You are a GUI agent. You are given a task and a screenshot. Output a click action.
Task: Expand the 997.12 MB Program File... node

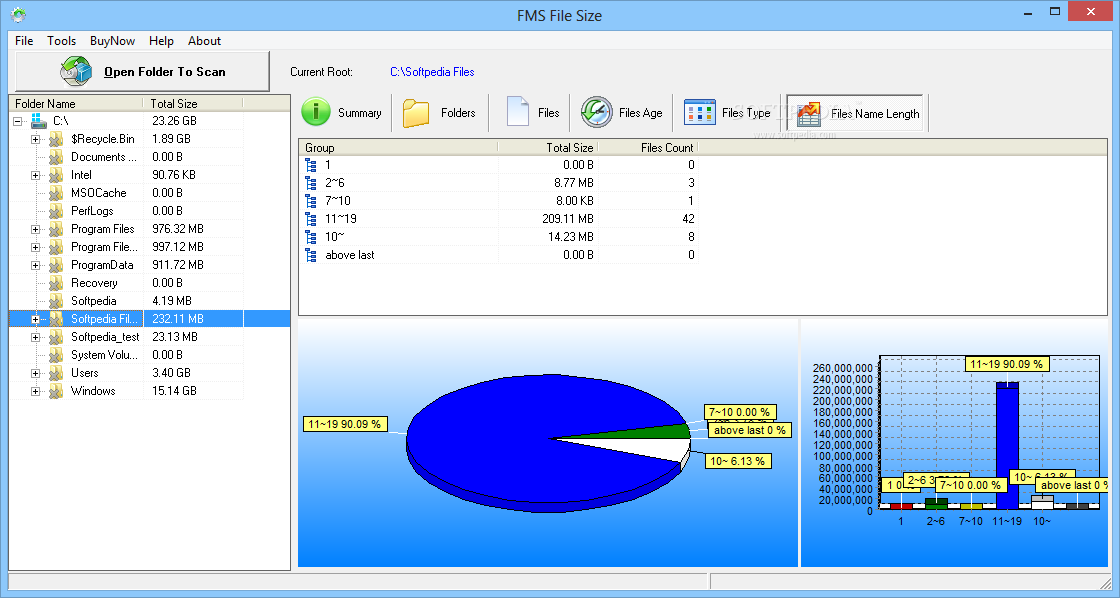(x=35, y=247)
